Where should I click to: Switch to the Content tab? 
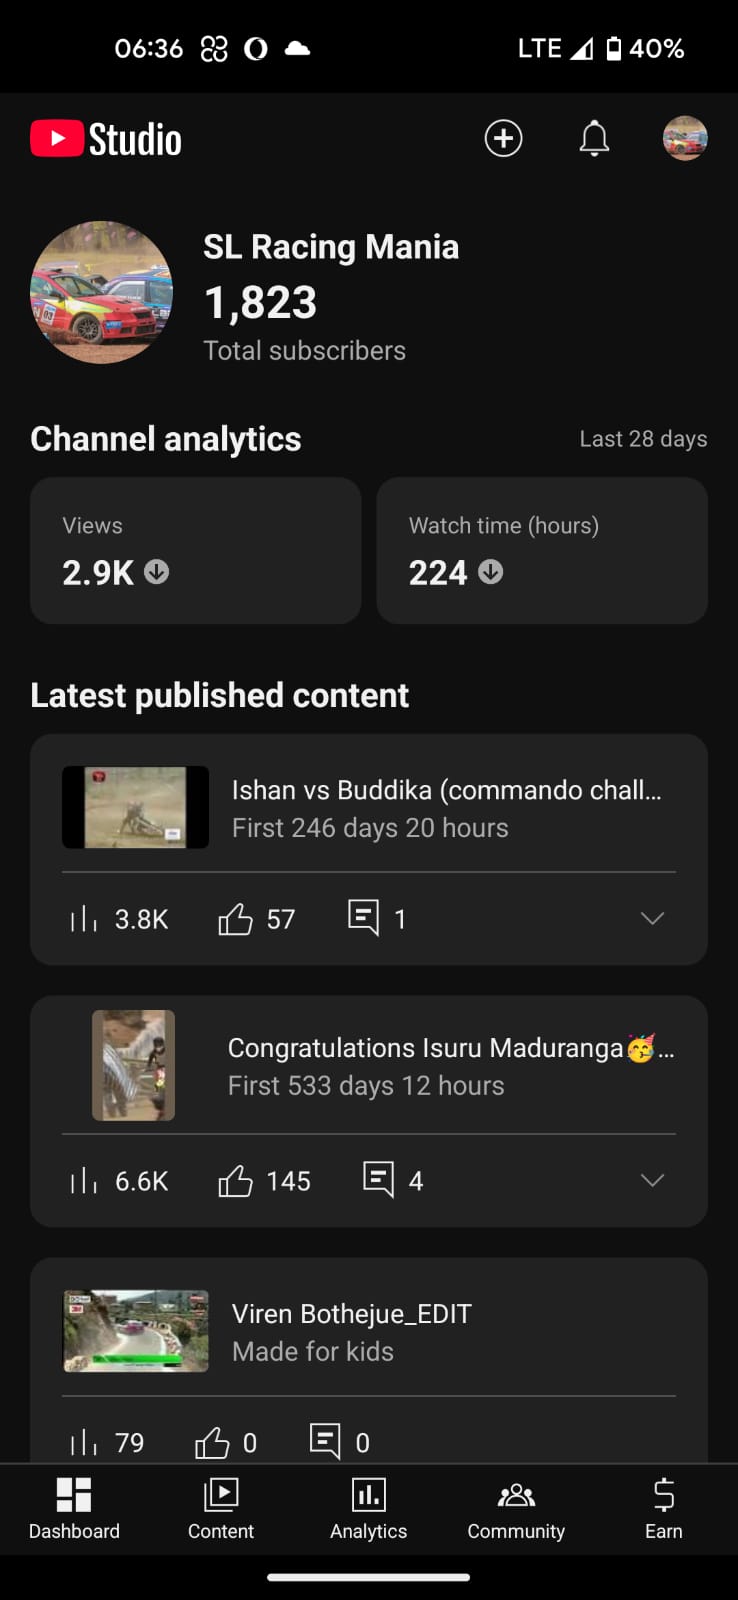tap(221, 1508)
